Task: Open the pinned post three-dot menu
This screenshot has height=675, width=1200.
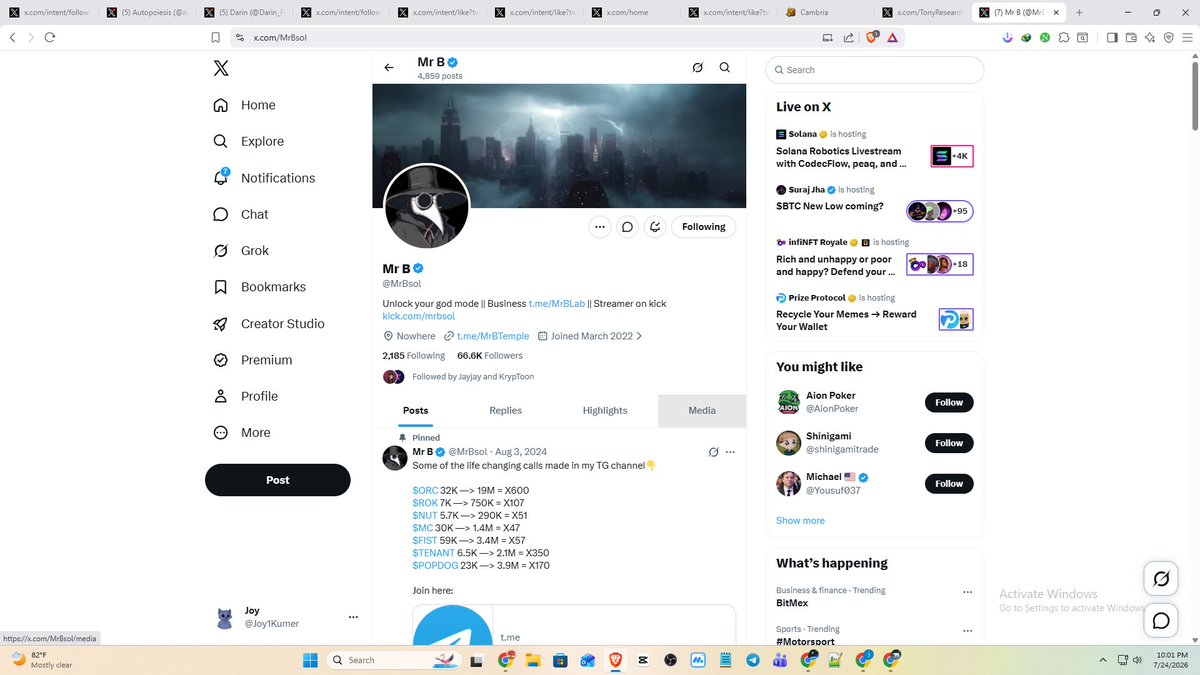Action: point(731,452)
